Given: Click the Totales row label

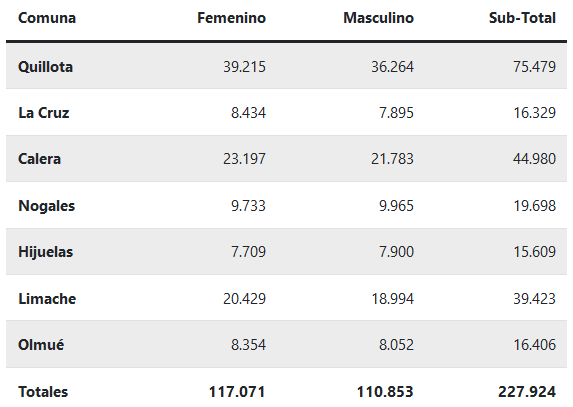Looking at the screenshot, I should 43,392.
